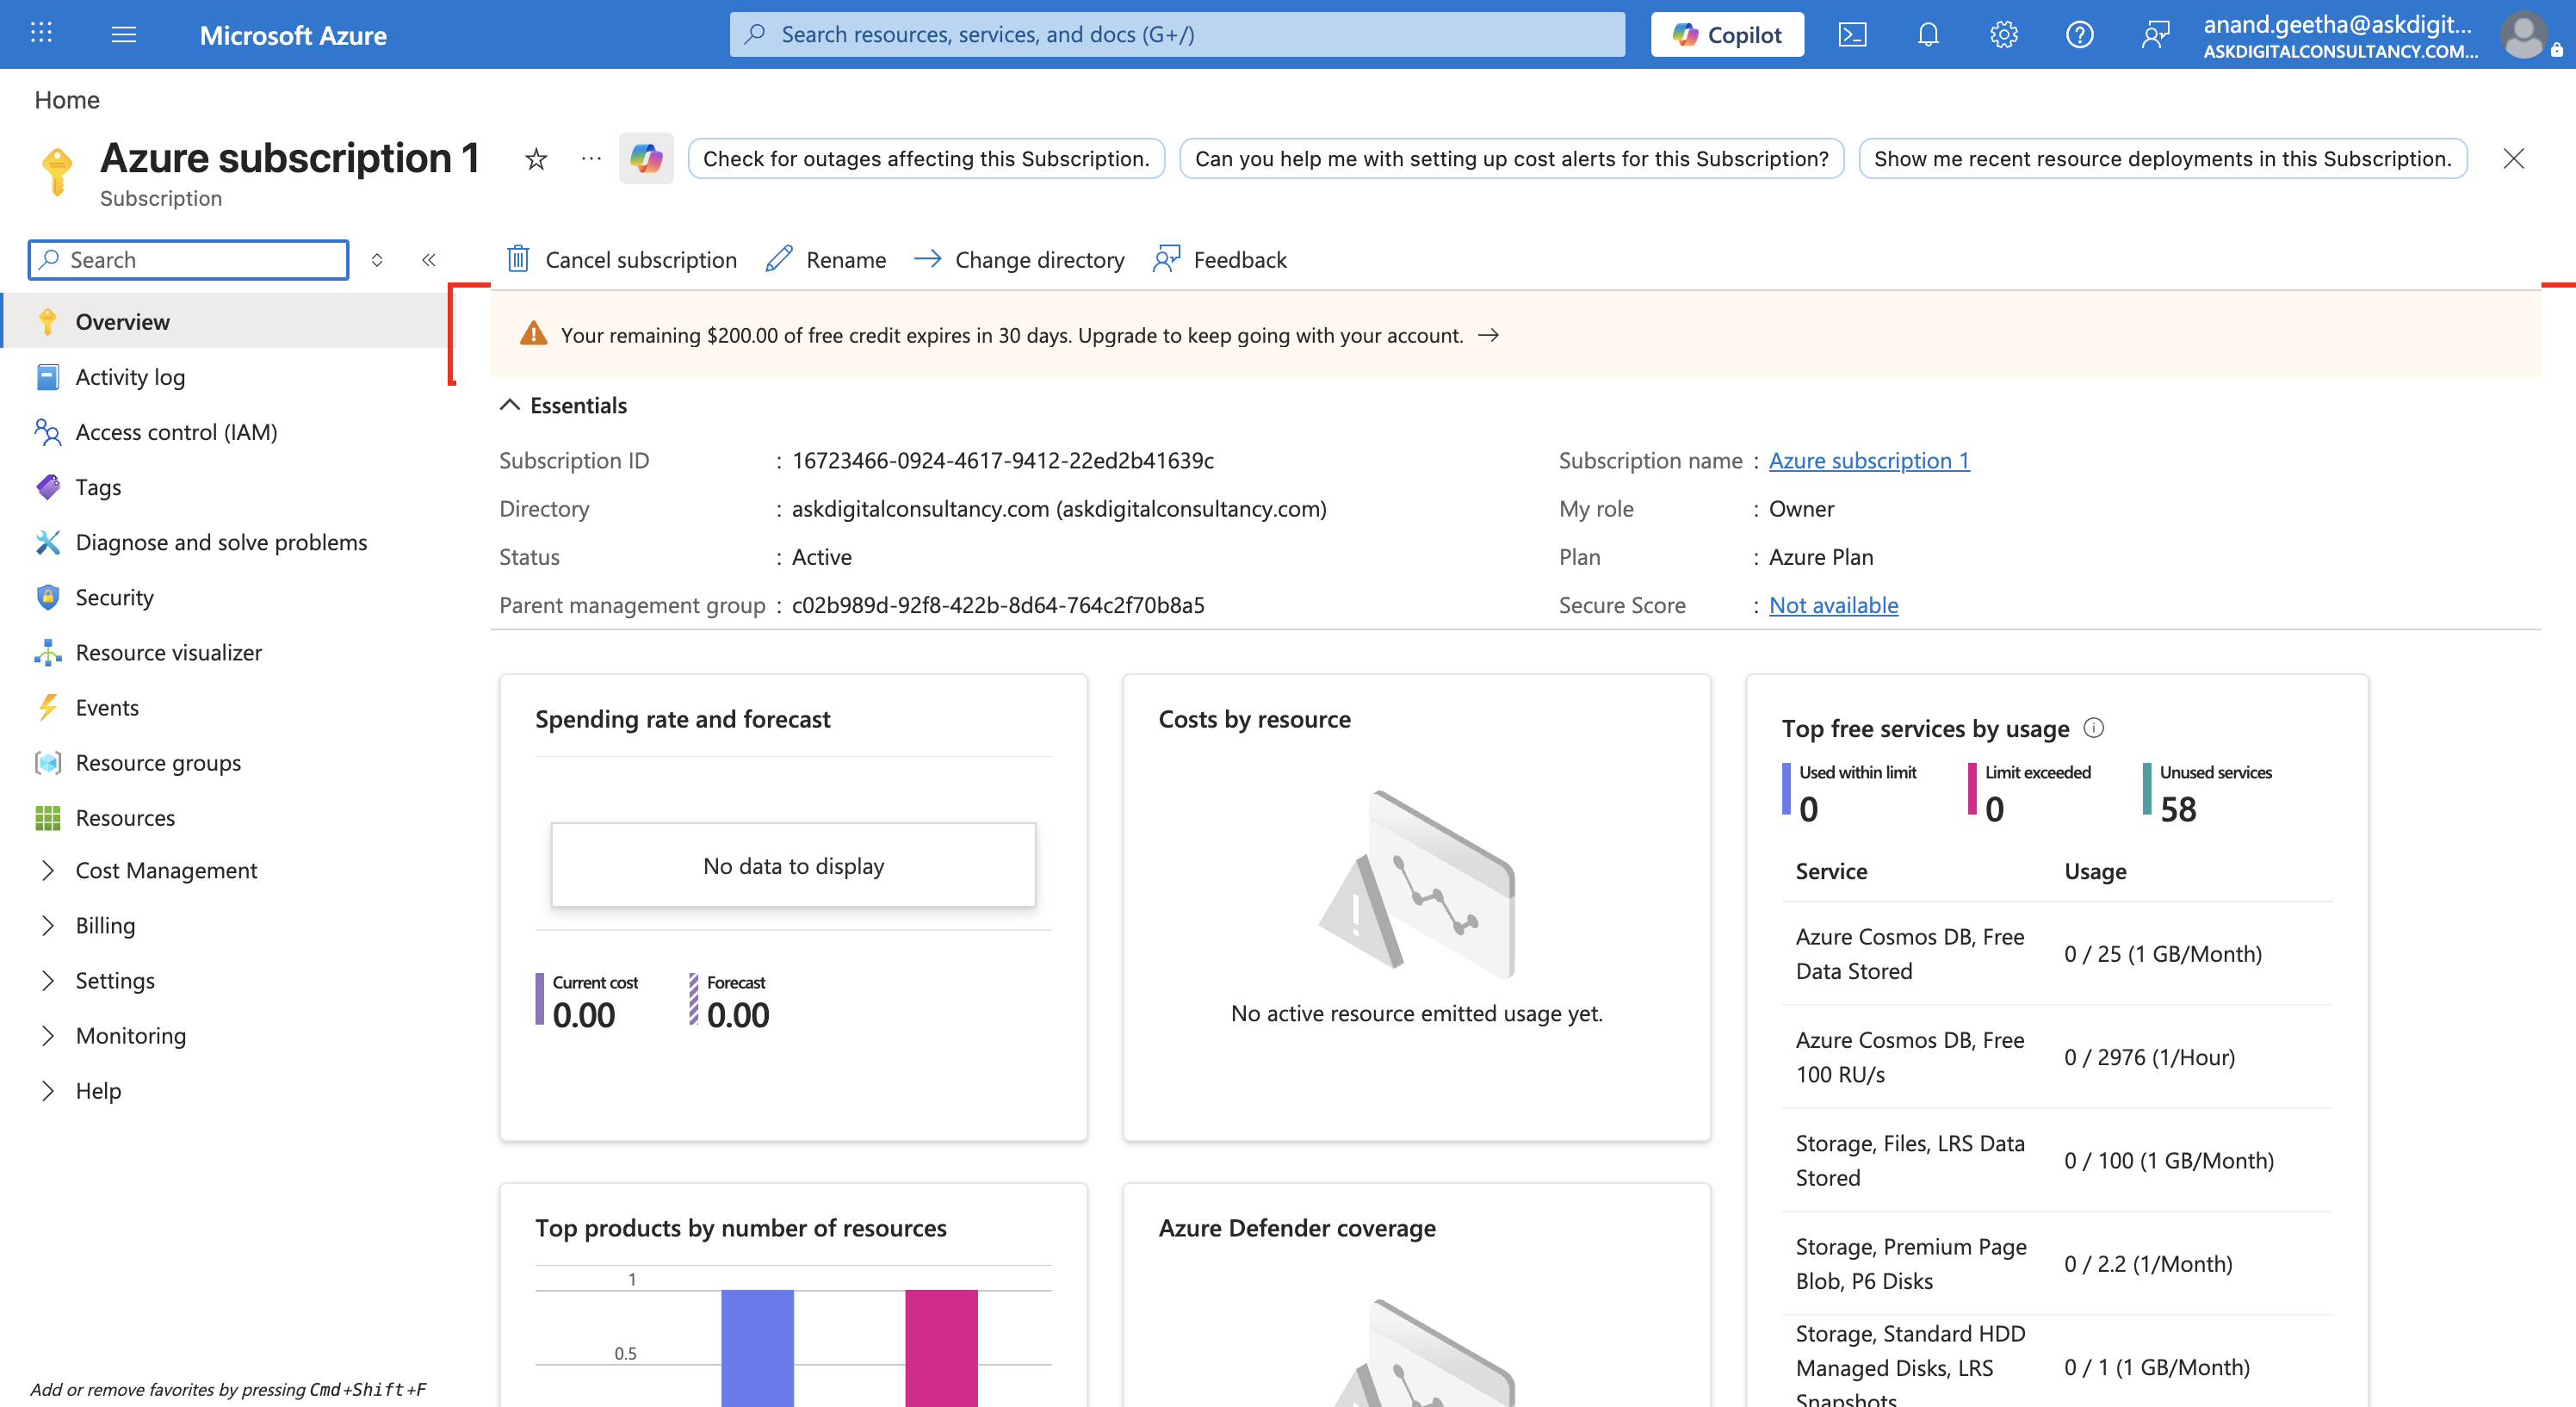Click Show me recent resource deployments suggestion
Screen dimensions: 2576x1407
coord(2162,159)
